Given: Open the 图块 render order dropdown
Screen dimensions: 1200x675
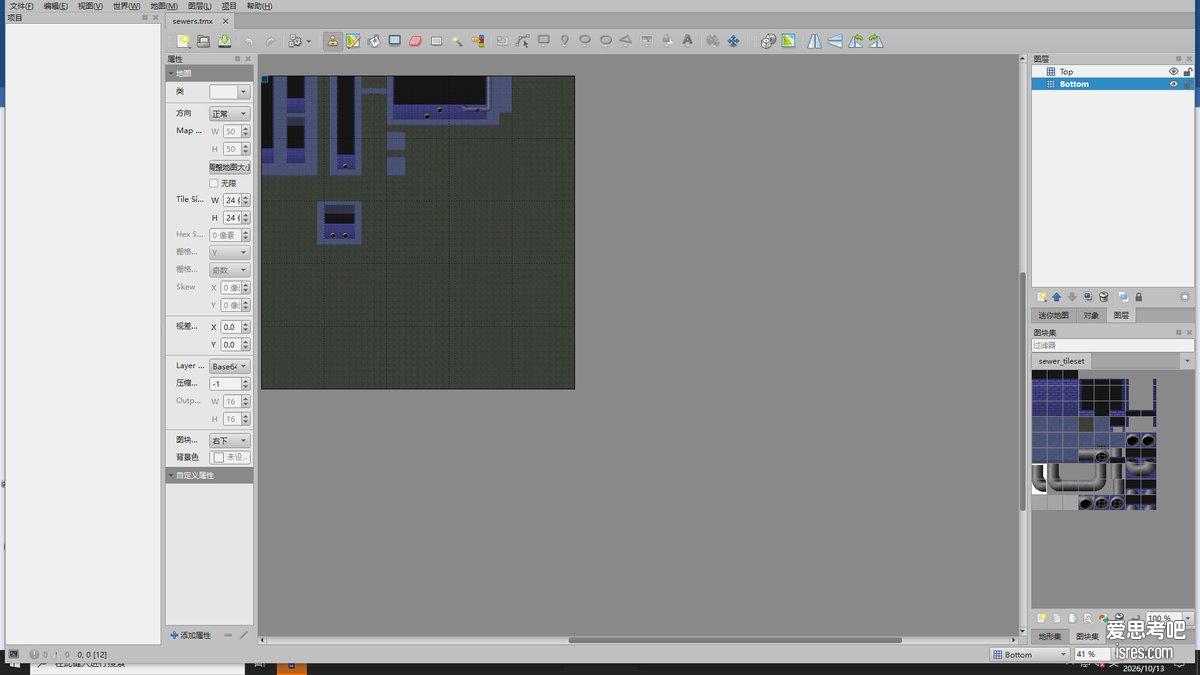Looking at the screenshot, I should pyautogui.click(x=229, y=441).
